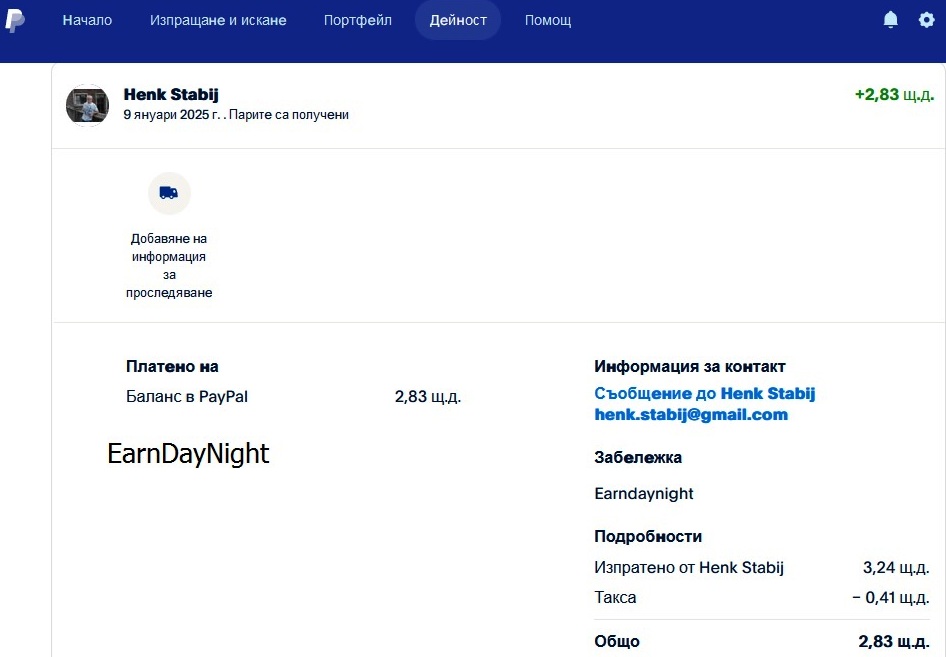Click the Подробности heading
Screen dimensions: 946x657
tap(648, 536)
